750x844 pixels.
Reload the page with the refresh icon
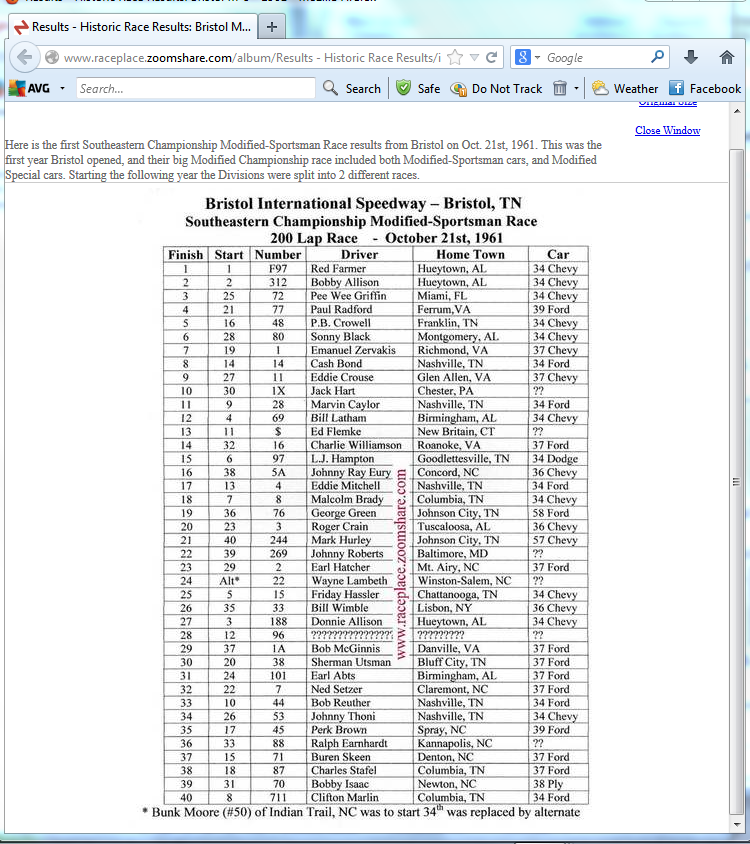point(491,58)
